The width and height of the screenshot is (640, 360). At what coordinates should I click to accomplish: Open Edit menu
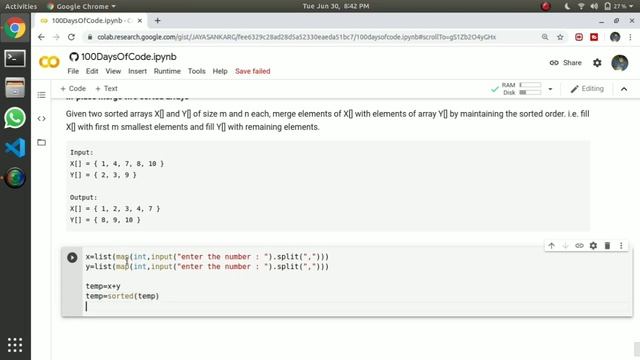(92, 71)
